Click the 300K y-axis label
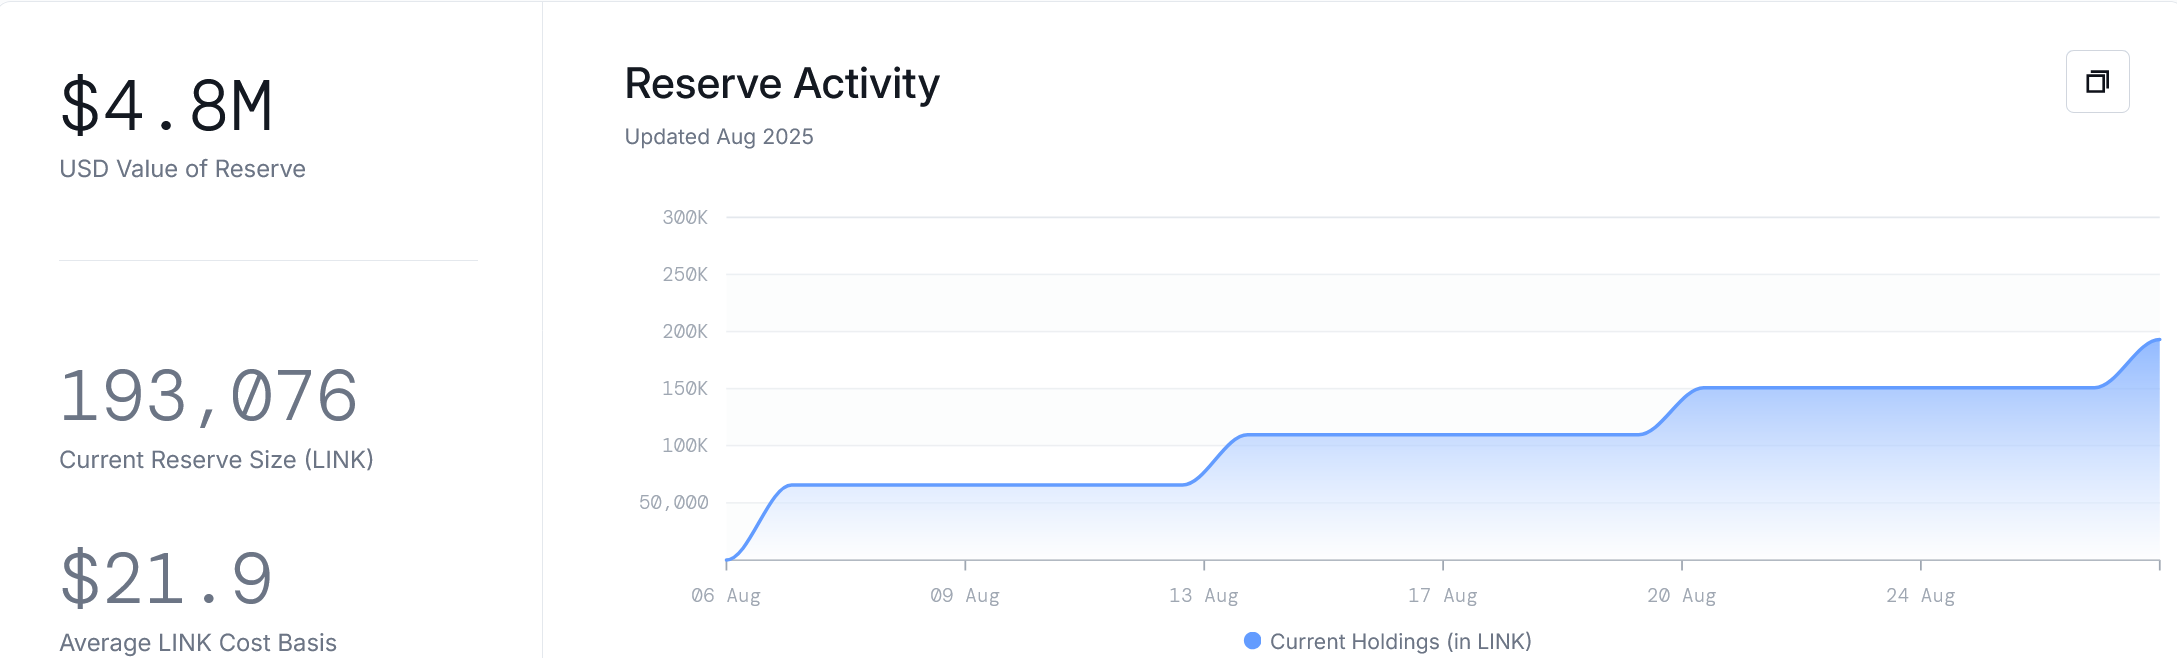The width and height of the screenshot is (2177, 658). pyautogui.click(x=685, y=217)
